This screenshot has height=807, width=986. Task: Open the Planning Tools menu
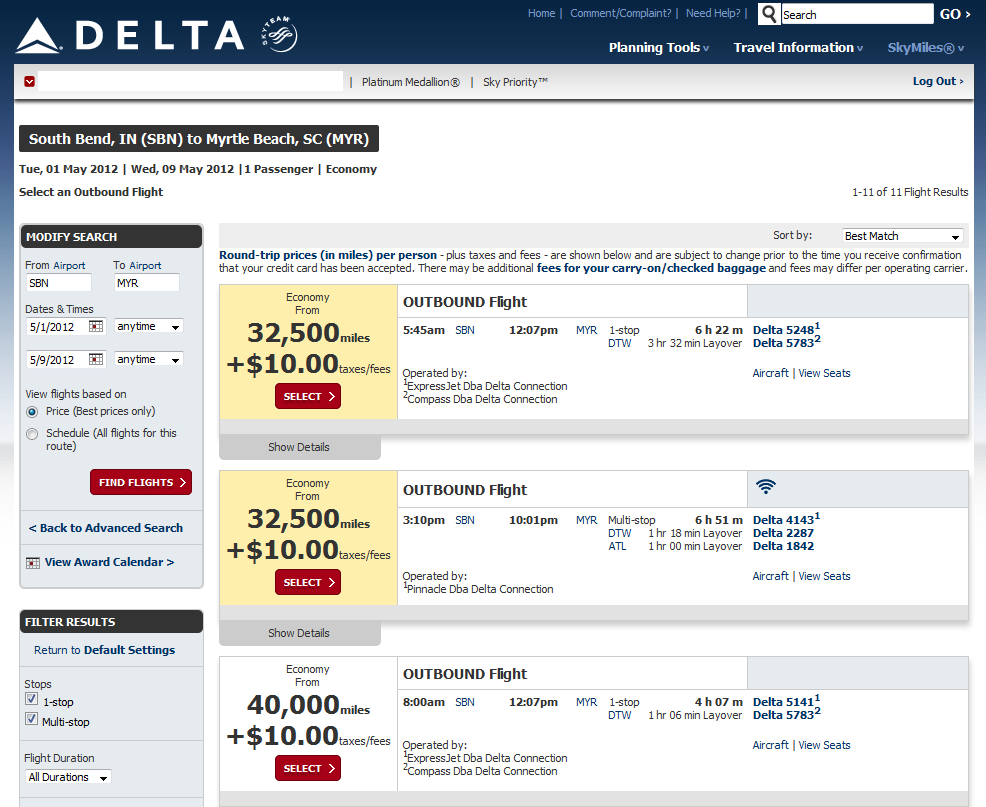click(x=658, y=48)
